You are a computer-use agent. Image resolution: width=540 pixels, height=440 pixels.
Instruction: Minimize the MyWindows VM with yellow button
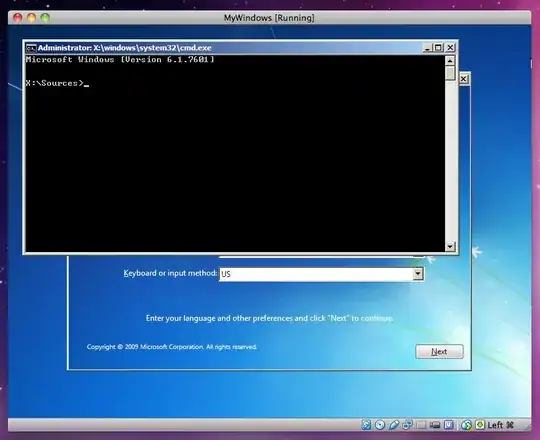coord(31,18)
